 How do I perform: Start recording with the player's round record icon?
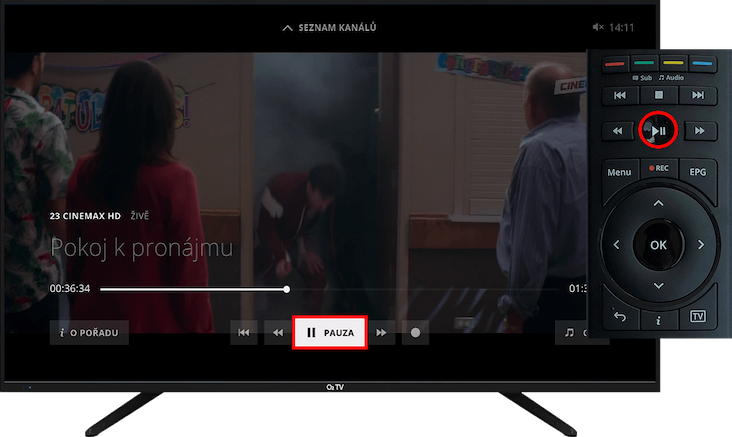click(x=415, y=333)
